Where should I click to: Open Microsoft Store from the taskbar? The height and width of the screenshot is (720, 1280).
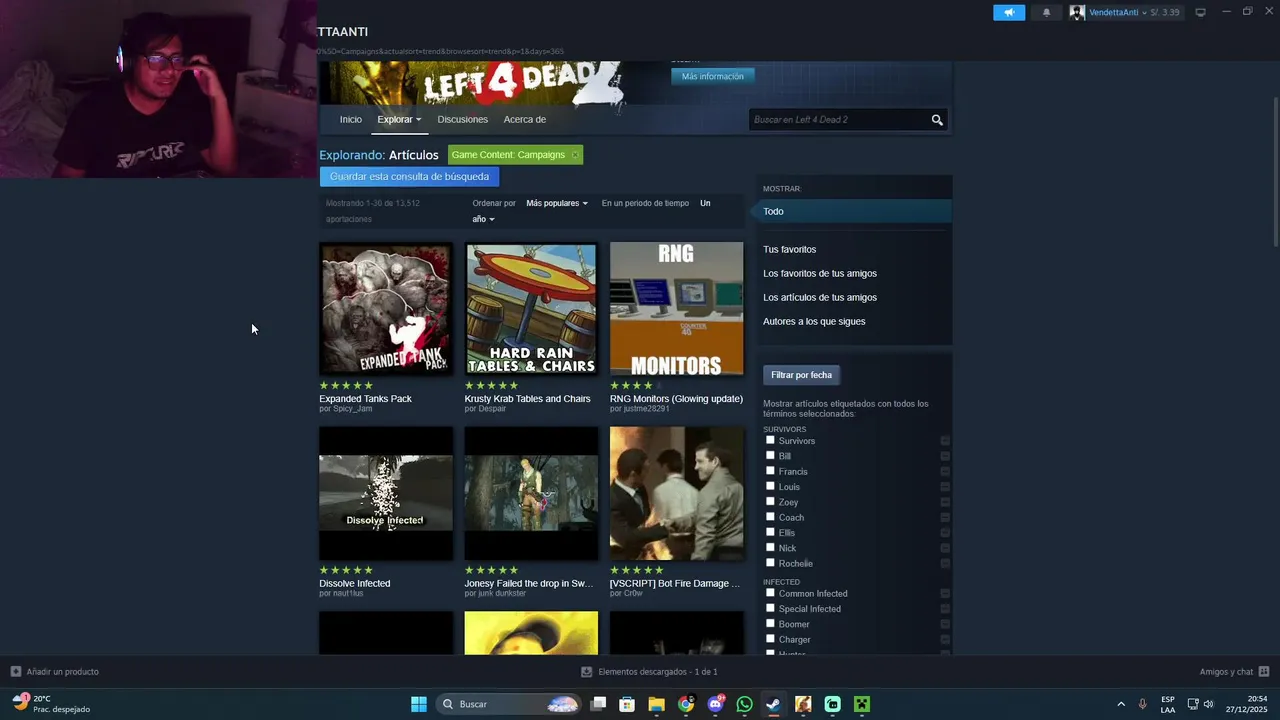coord(627,704)
